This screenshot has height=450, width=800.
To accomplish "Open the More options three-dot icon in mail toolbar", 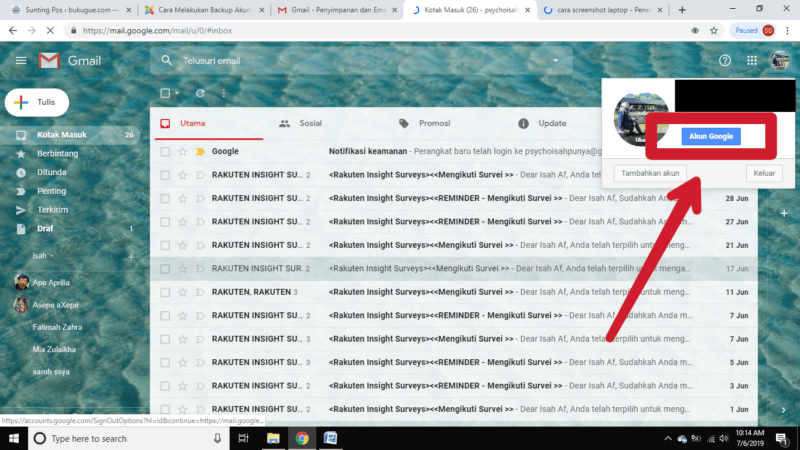I will 223,93.
